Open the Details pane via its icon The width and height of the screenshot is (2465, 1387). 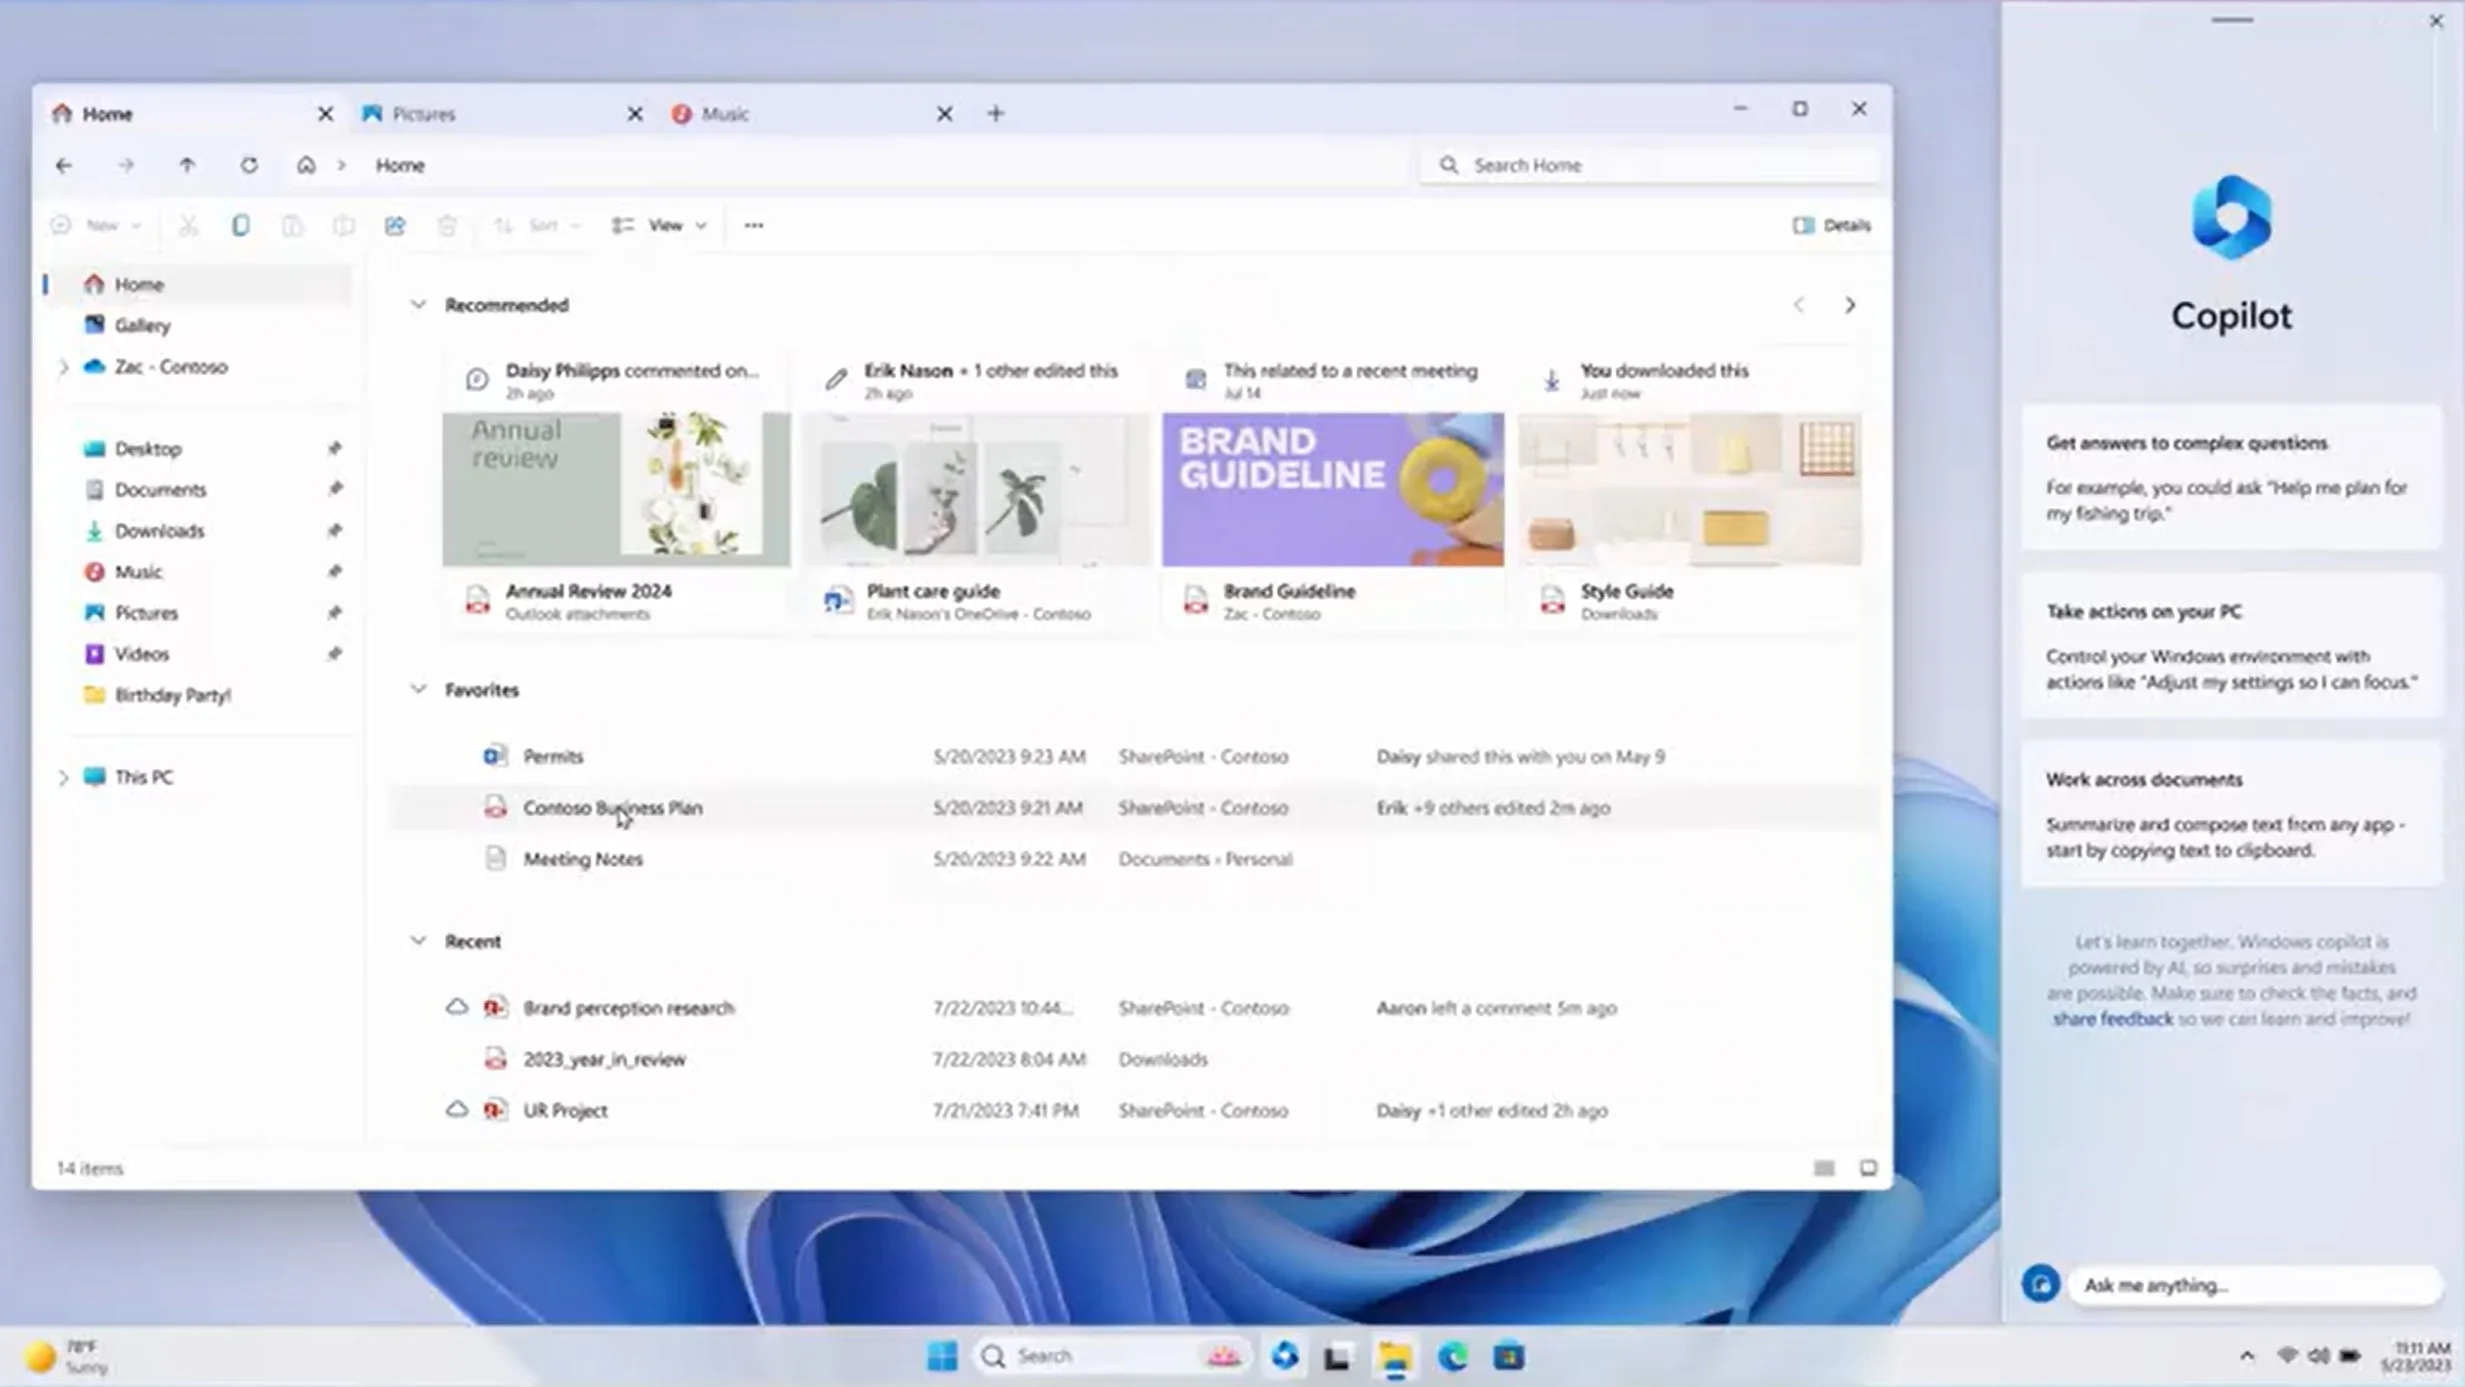pos(1830,224)
